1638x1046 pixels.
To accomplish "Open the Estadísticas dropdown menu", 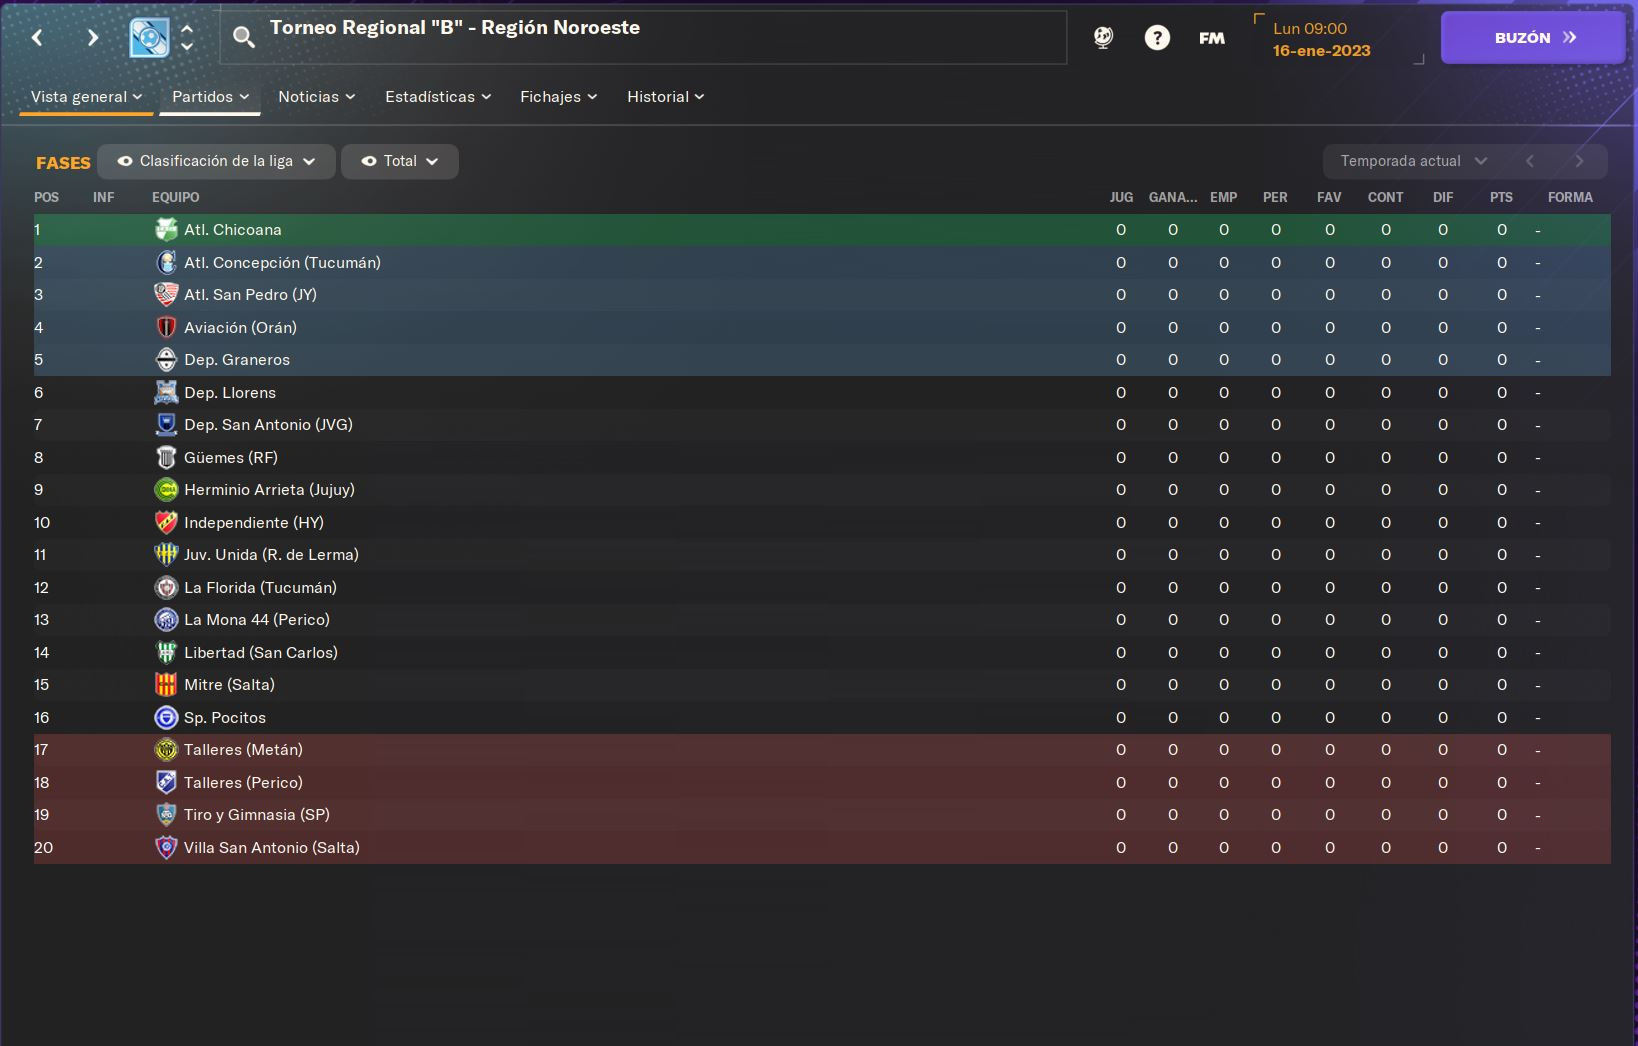I will (438, 97).
